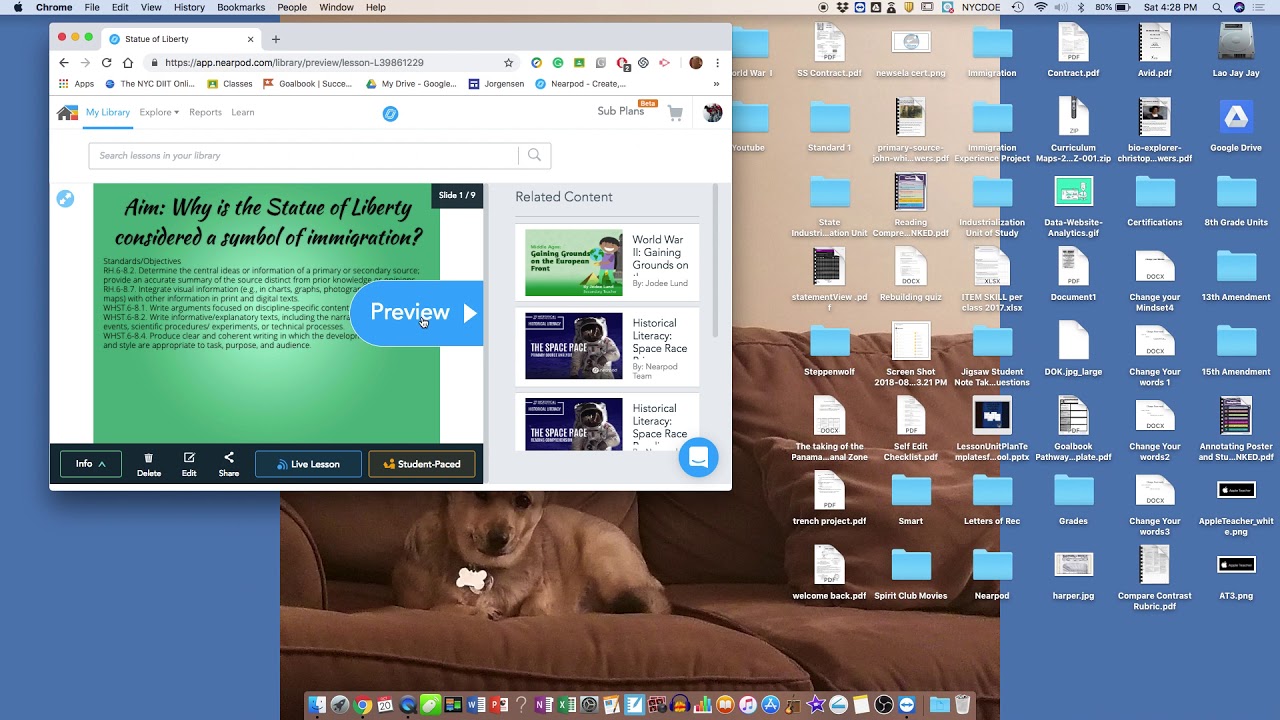Open the Jorgensen bookmark
Screen dimensions: 1280x720
pyautogui.click(x=496, y=84)
